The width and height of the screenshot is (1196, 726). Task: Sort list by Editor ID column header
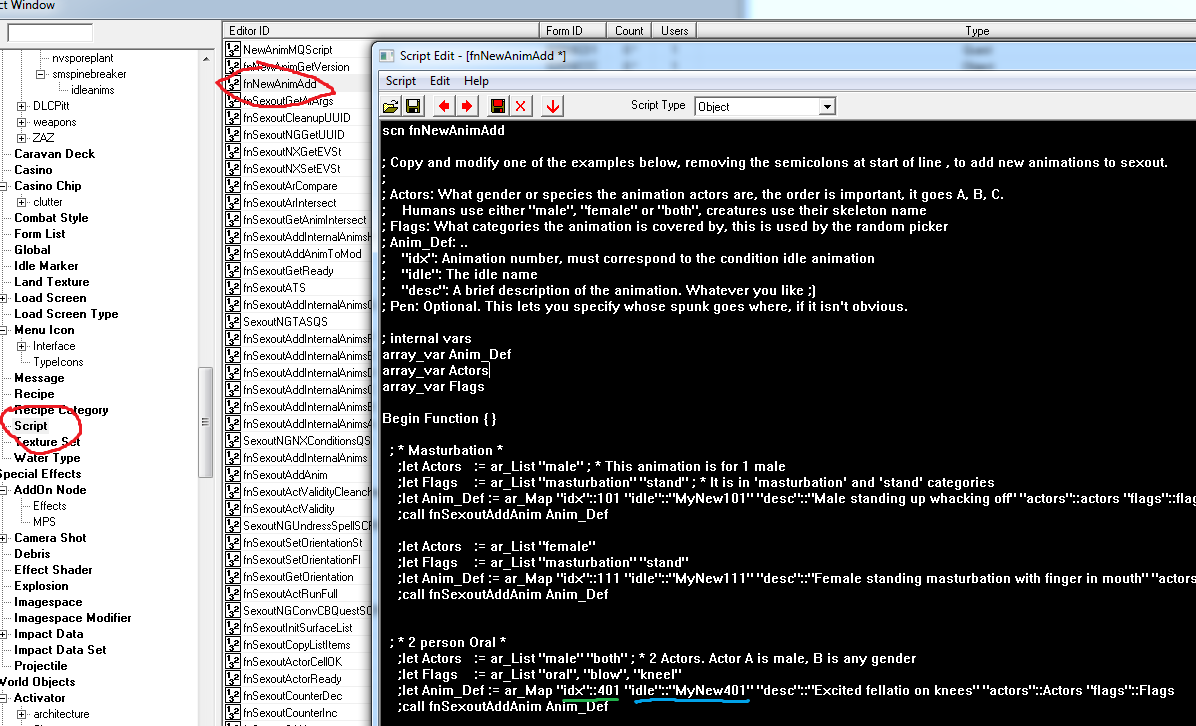click(380, 31)
